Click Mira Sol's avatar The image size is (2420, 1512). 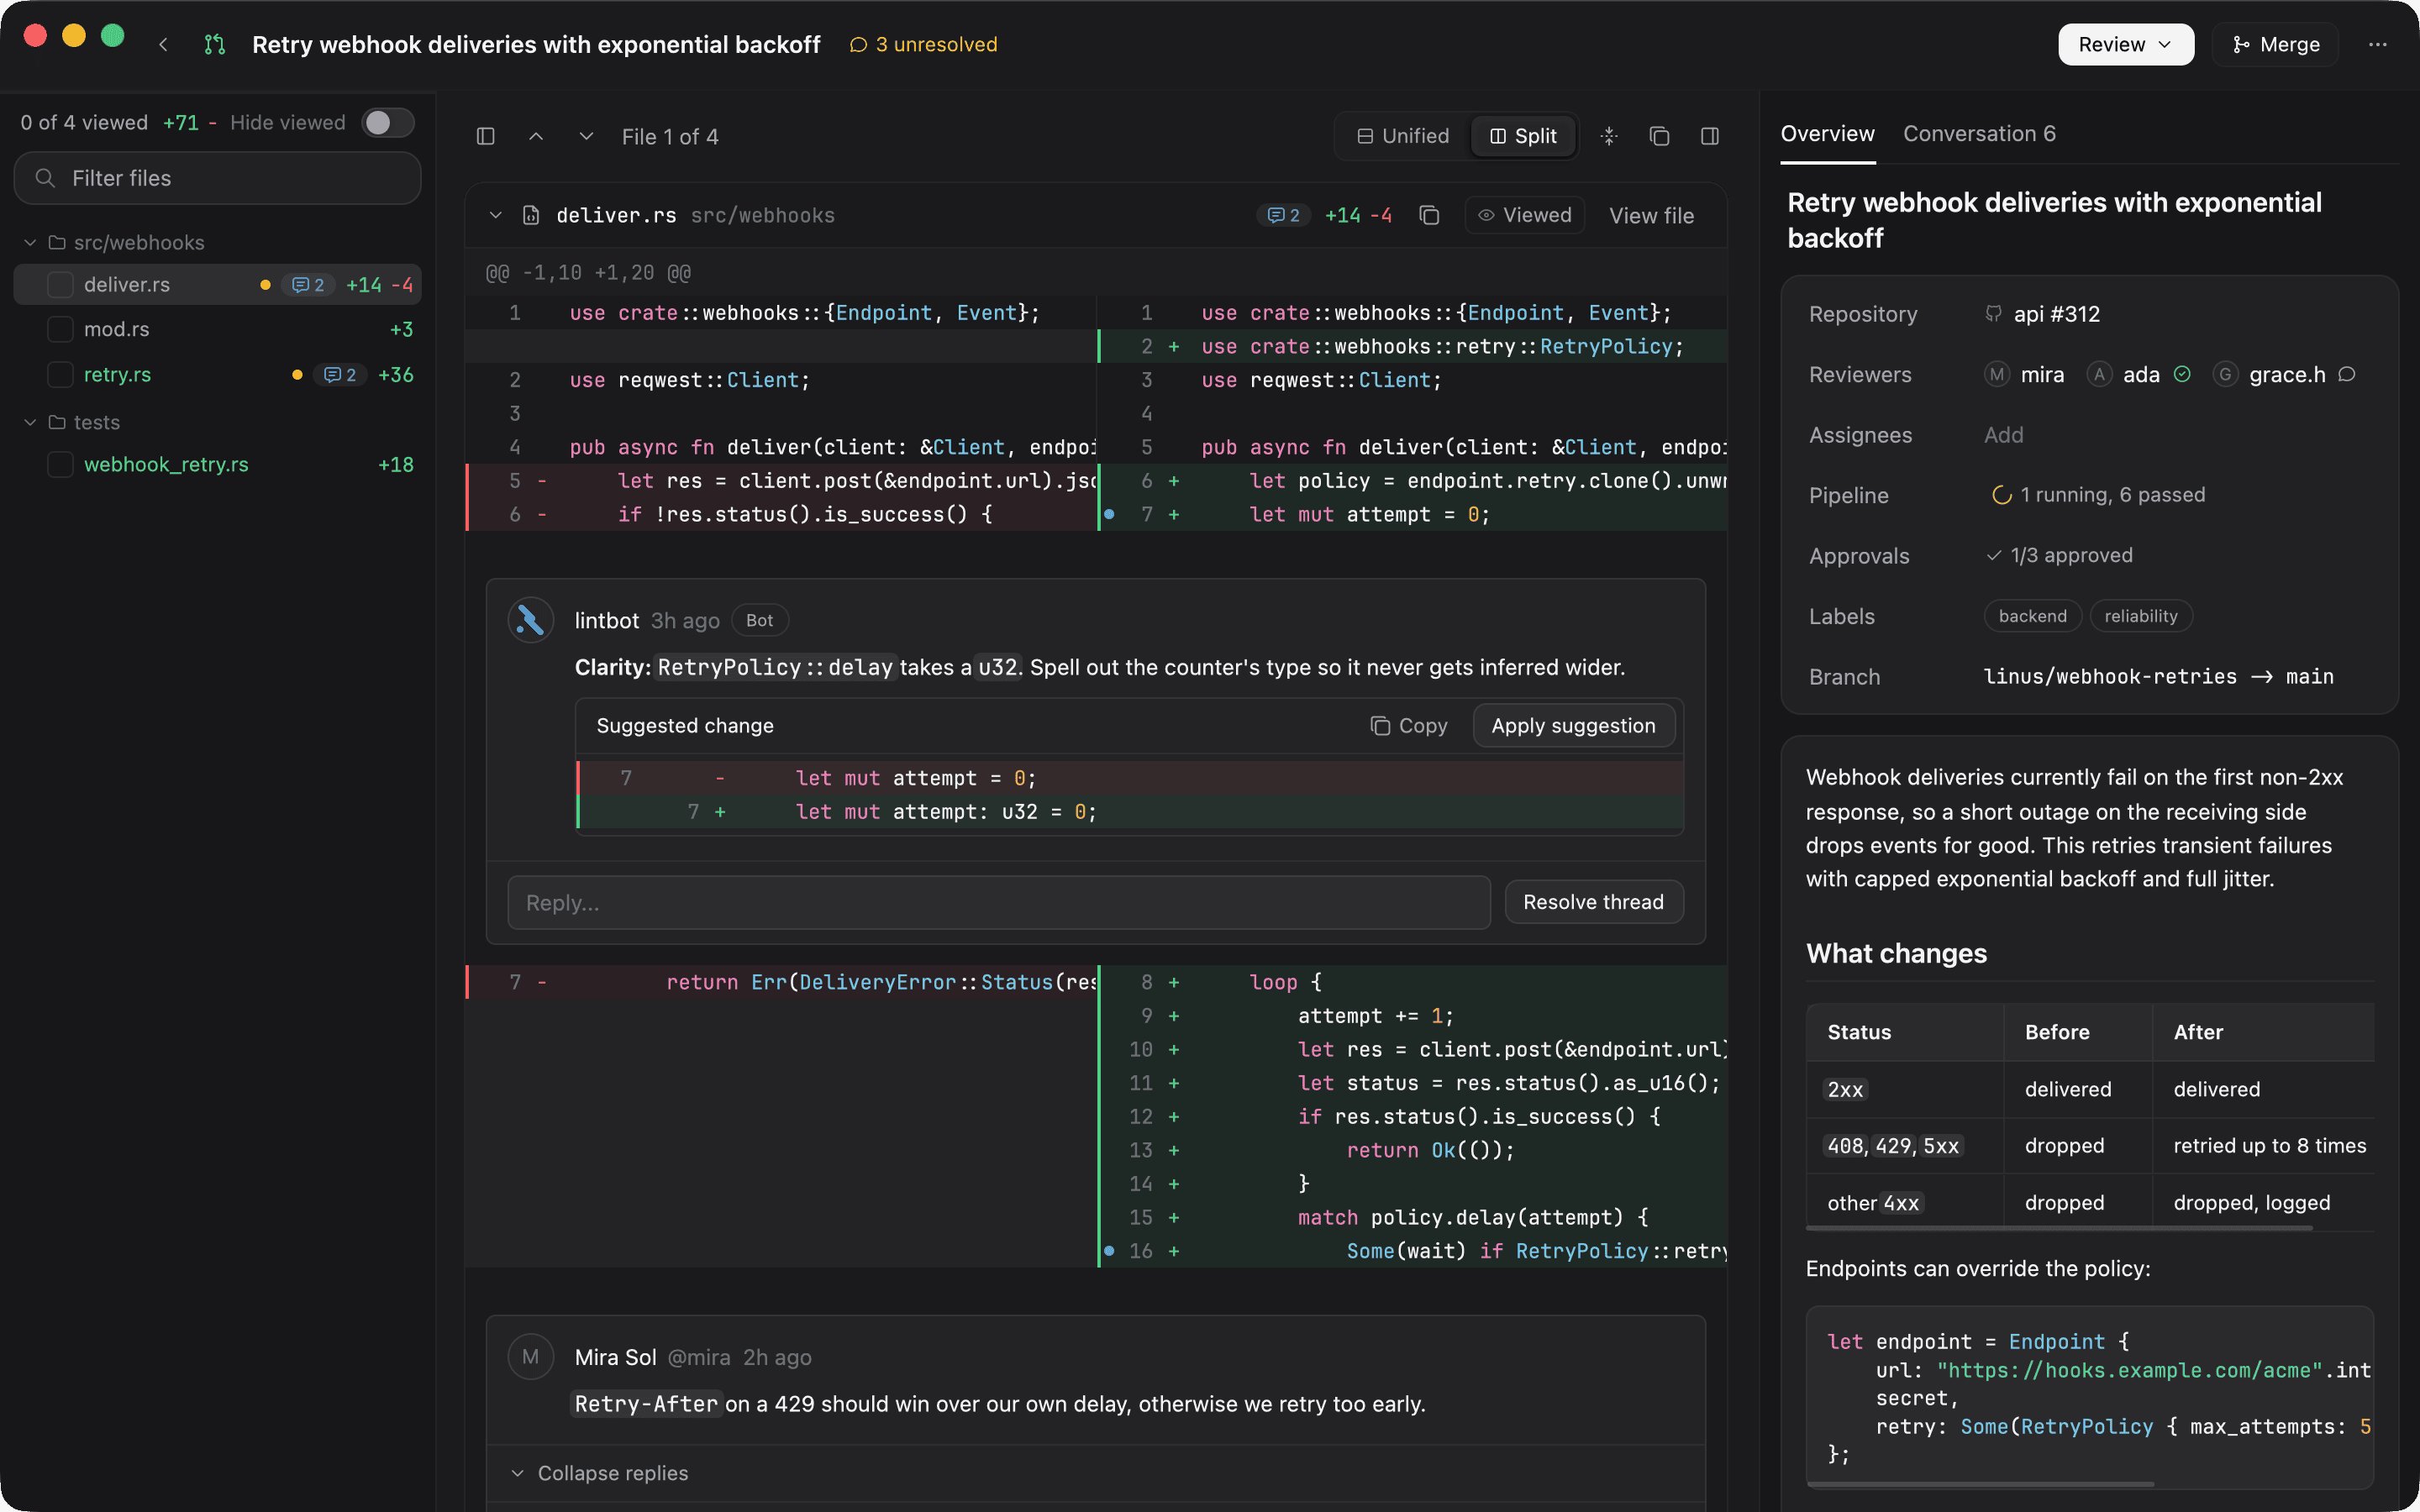(x=531, y=1357)
